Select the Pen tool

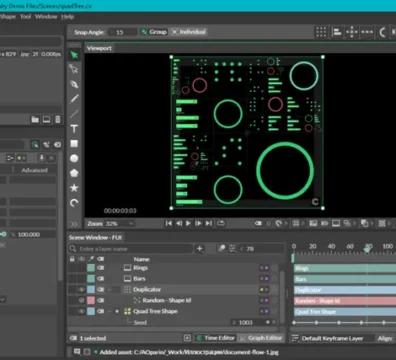coord(74,84)
